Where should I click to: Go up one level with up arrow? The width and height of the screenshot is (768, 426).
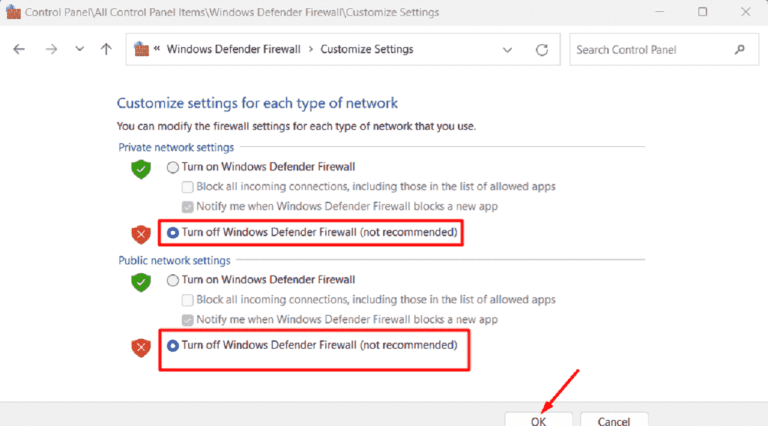click(106, 49)
